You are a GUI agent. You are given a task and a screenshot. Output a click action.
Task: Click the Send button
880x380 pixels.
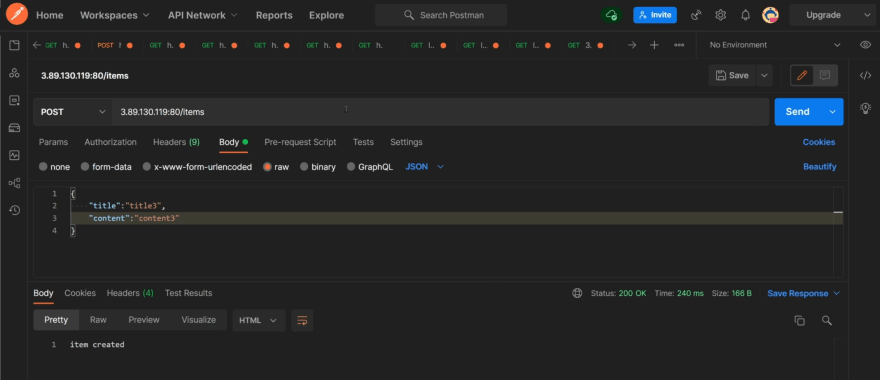tap(798, 112)
